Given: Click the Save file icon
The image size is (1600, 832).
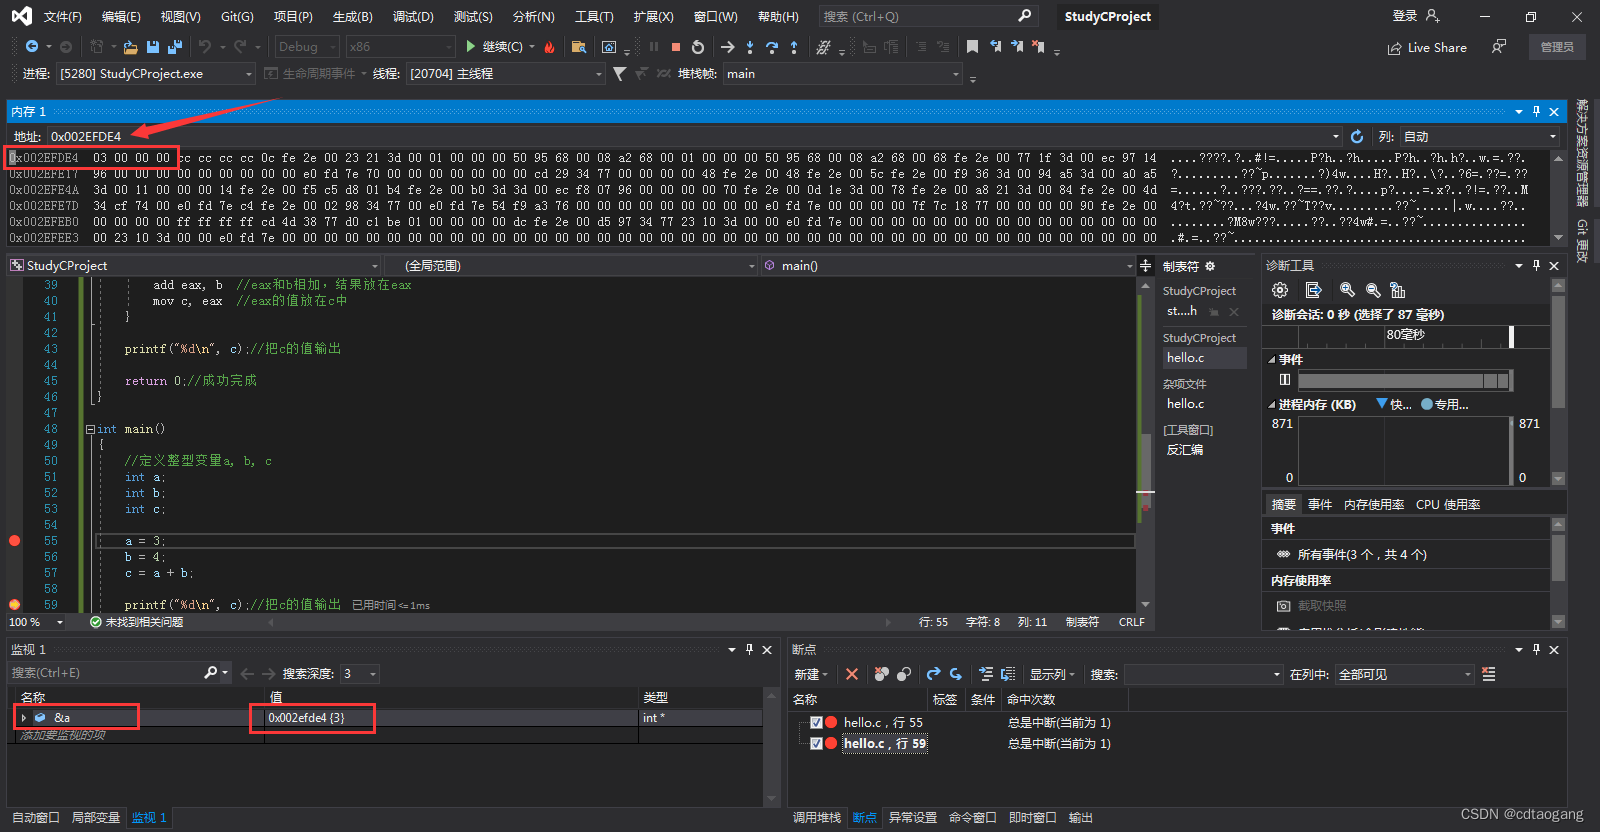Looking at the screenshot, I should [153, 47].
